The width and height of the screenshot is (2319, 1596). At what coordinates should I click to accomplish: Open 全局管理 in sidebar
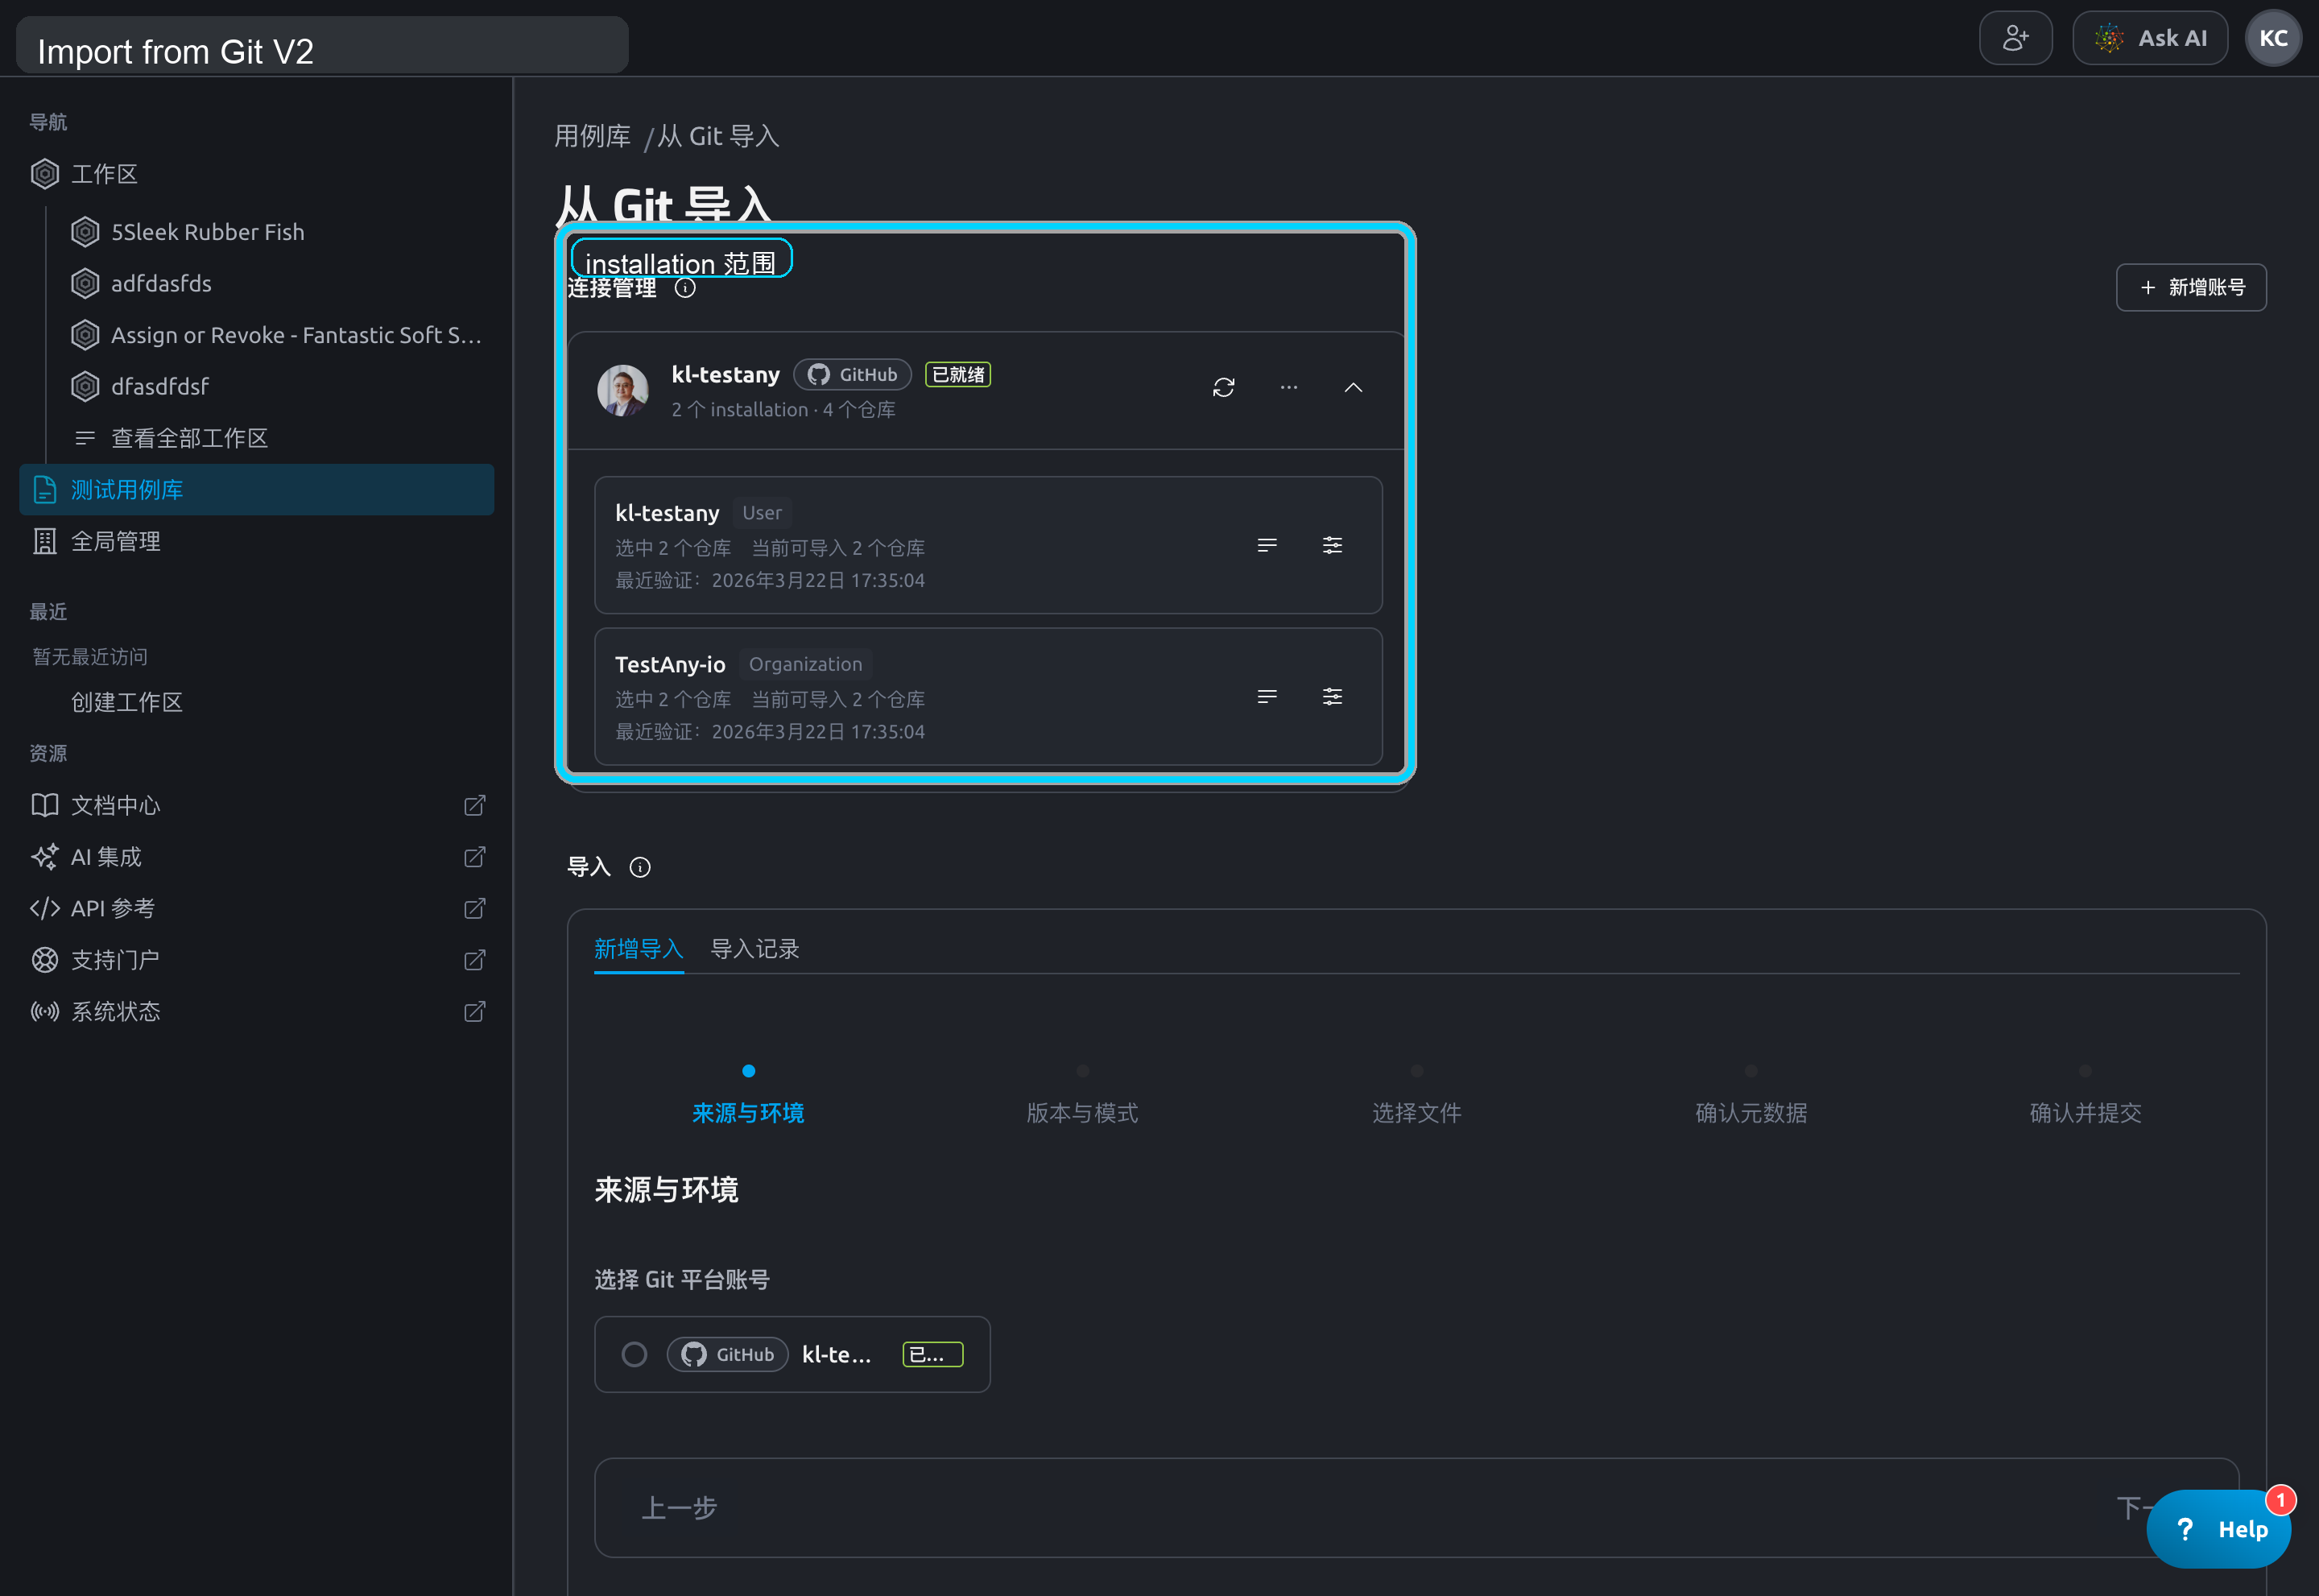pos(257,541)
